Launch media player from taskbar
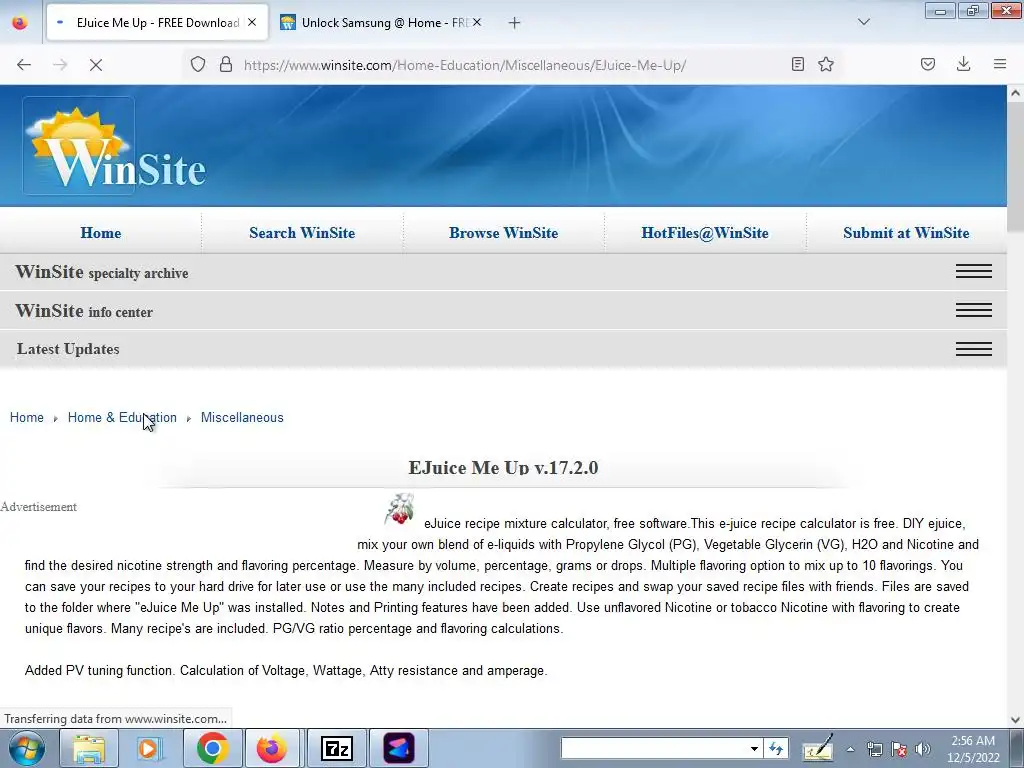Viewport: 1024px width, 768px height. 150,748
